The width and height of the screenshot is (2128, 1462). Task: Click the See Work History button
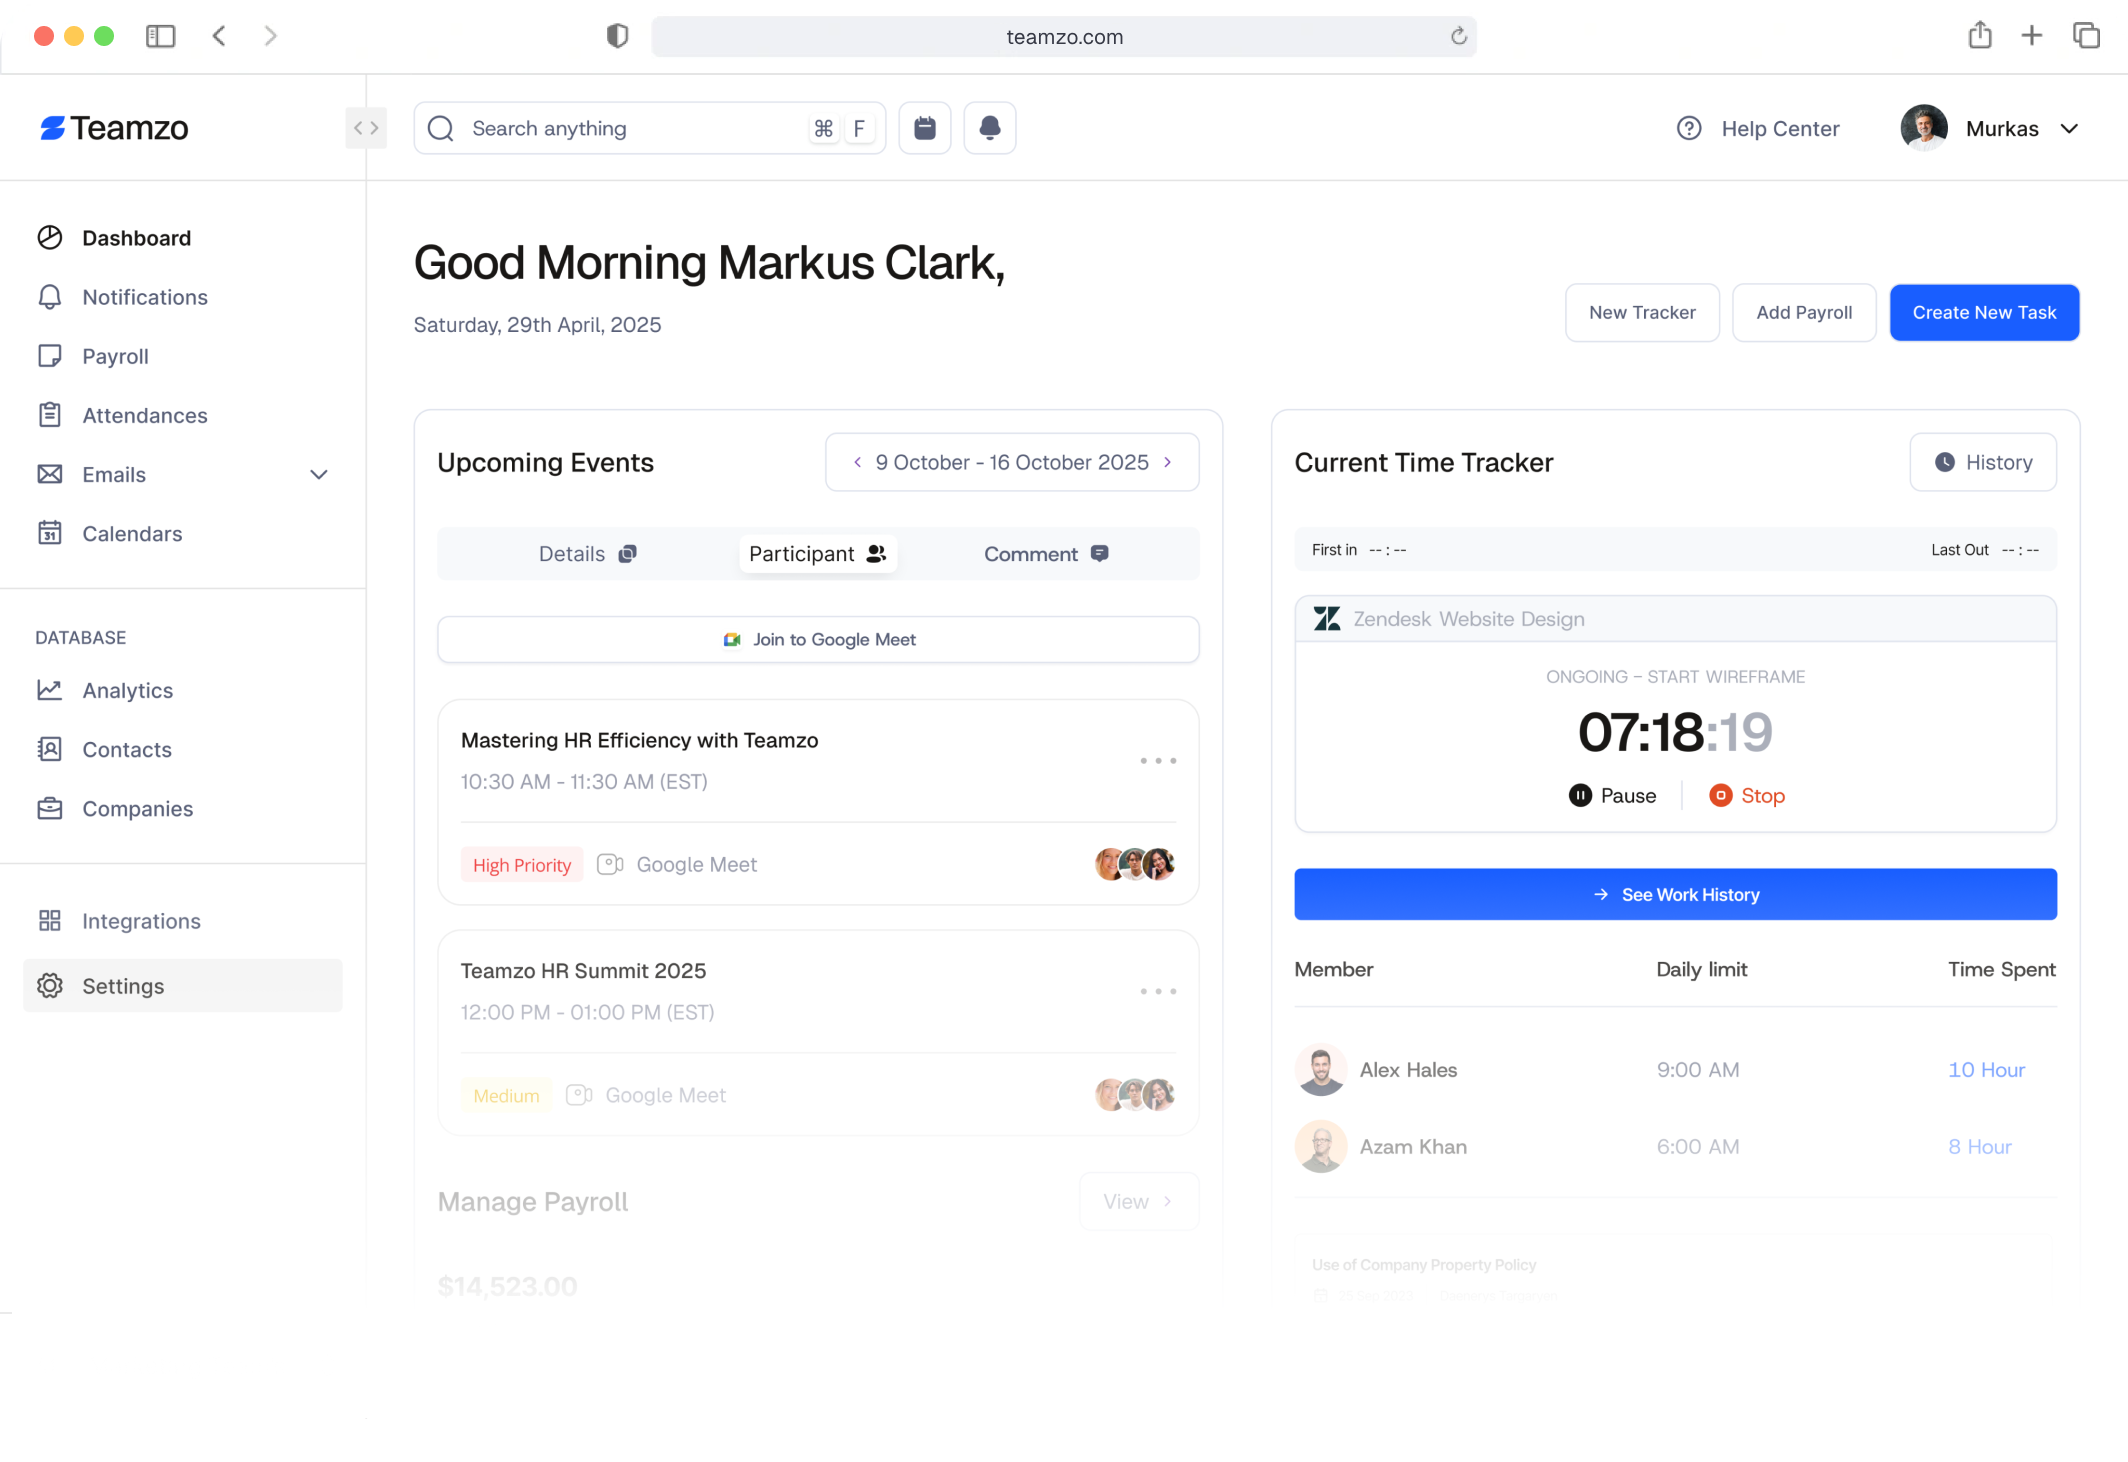click(1675, 894)
